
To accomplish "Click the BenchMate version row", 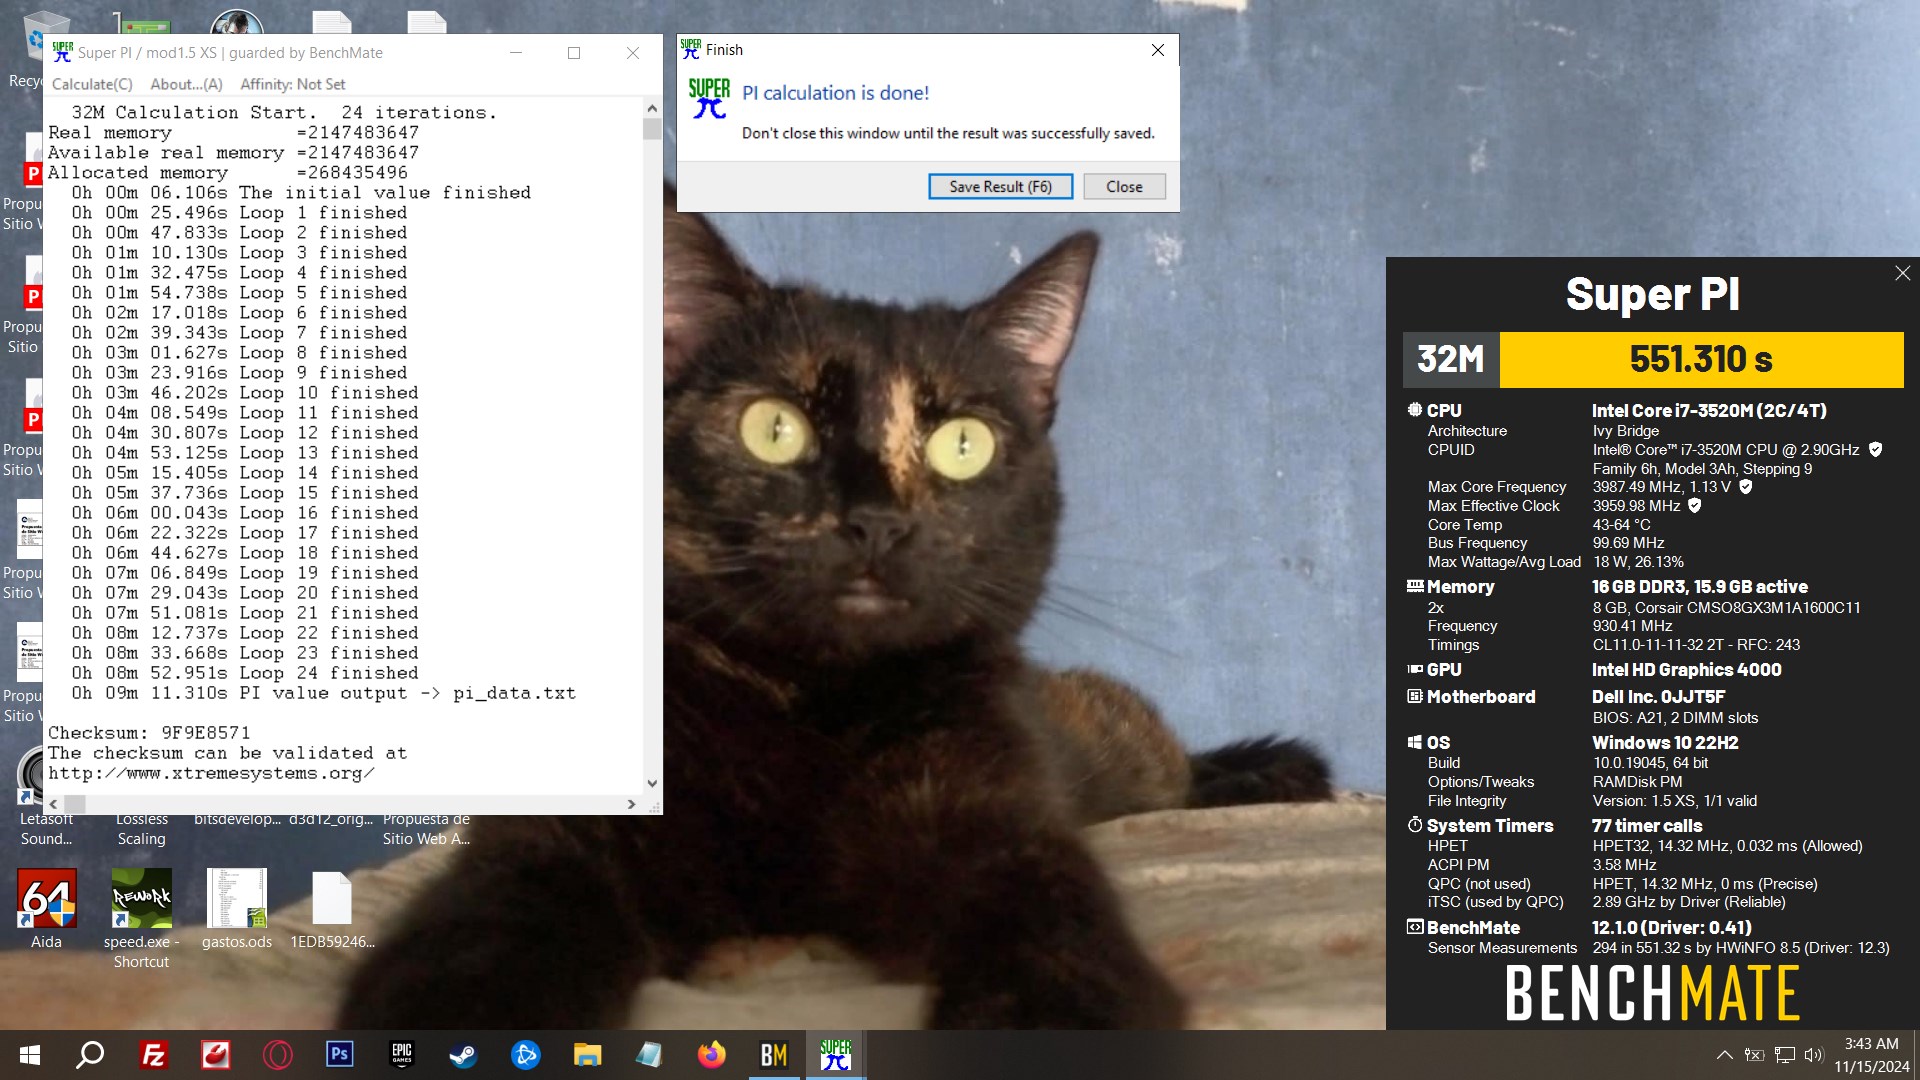I will coord(1580,928).
